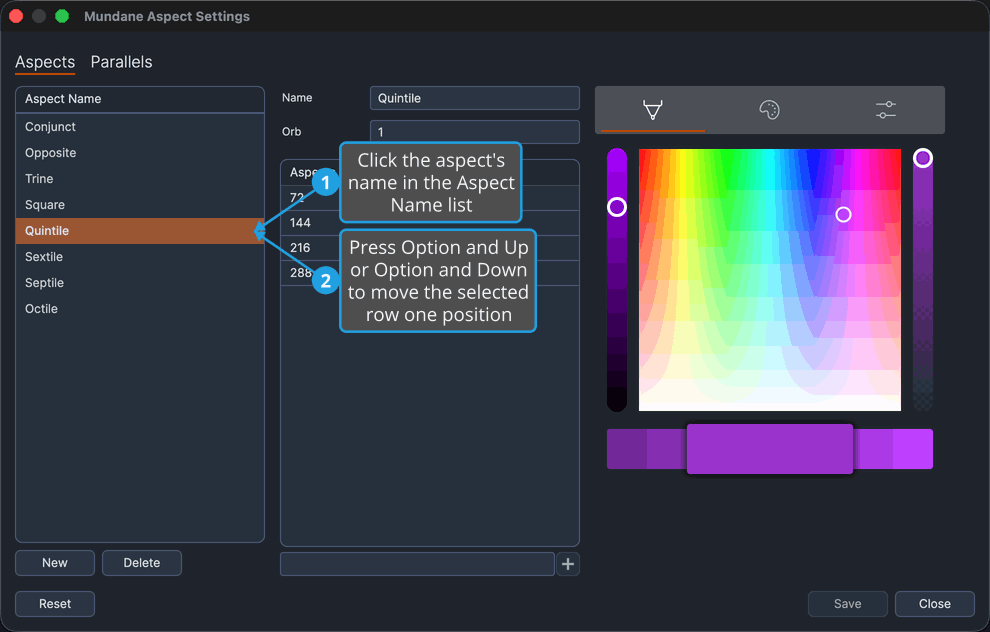This screenshot has width=990, height=632.
Task: Click the green zoom window button
Action: tap(62, 16)
